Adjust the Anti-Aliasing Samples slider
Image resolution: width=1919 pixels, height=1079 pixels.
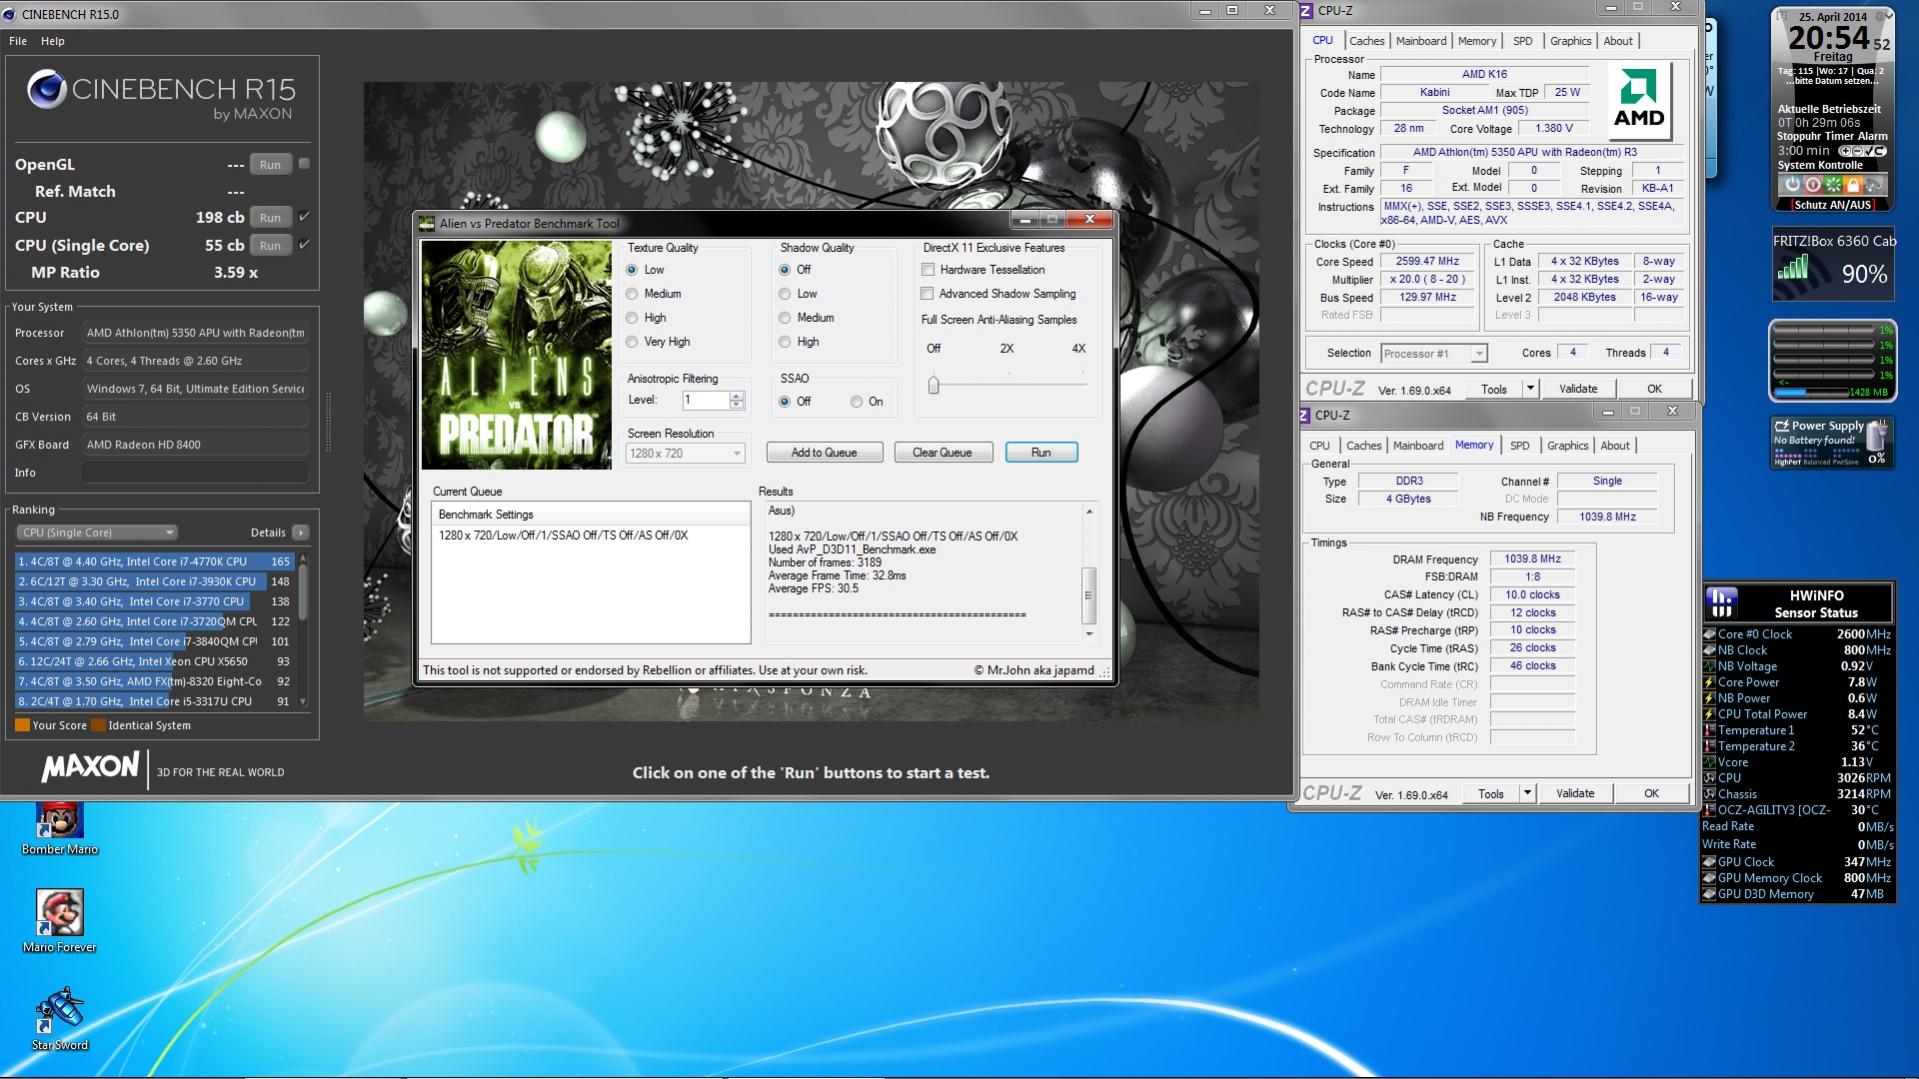(934, 385)
